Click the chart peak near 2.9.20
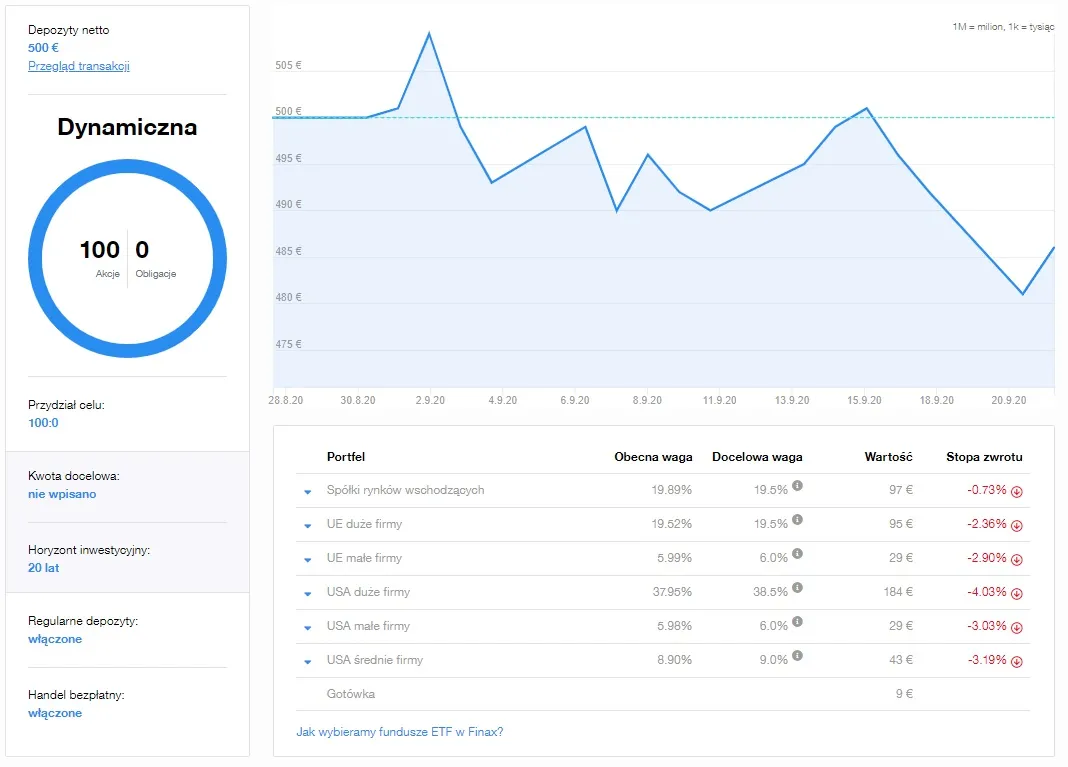The image size is (1068, 767). [x=429, y=33]
